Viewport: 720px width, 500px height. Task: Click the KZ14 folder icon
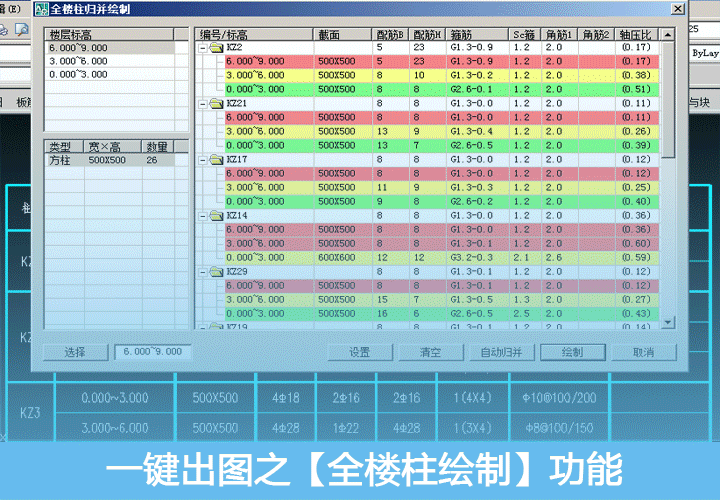216,215
